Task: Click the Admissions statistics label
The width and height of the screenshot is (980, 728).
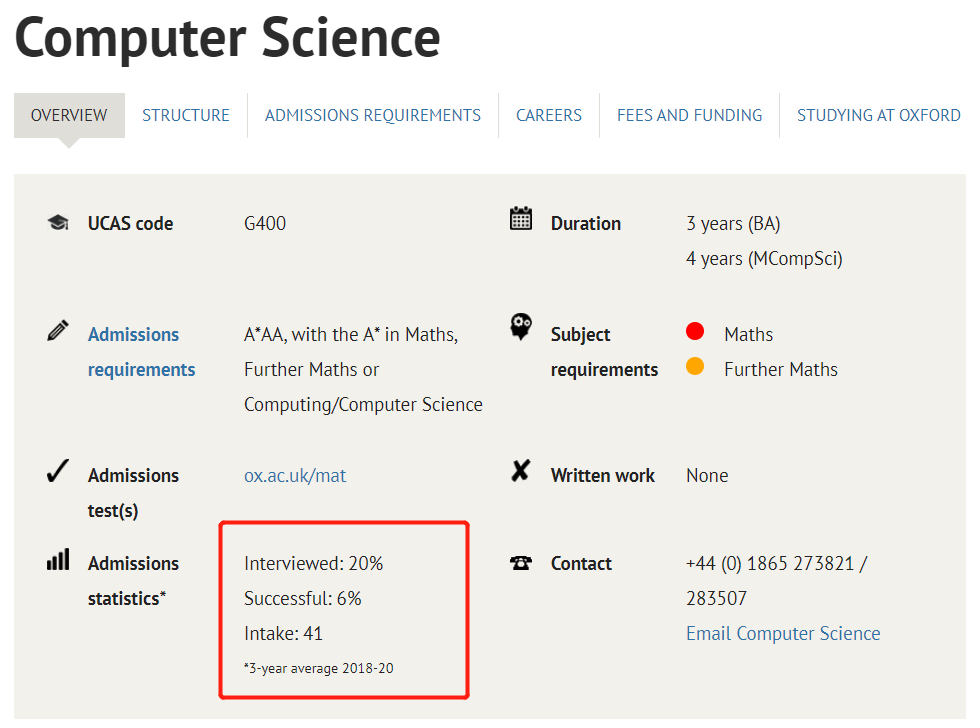Action: click(x=133, y=581)
